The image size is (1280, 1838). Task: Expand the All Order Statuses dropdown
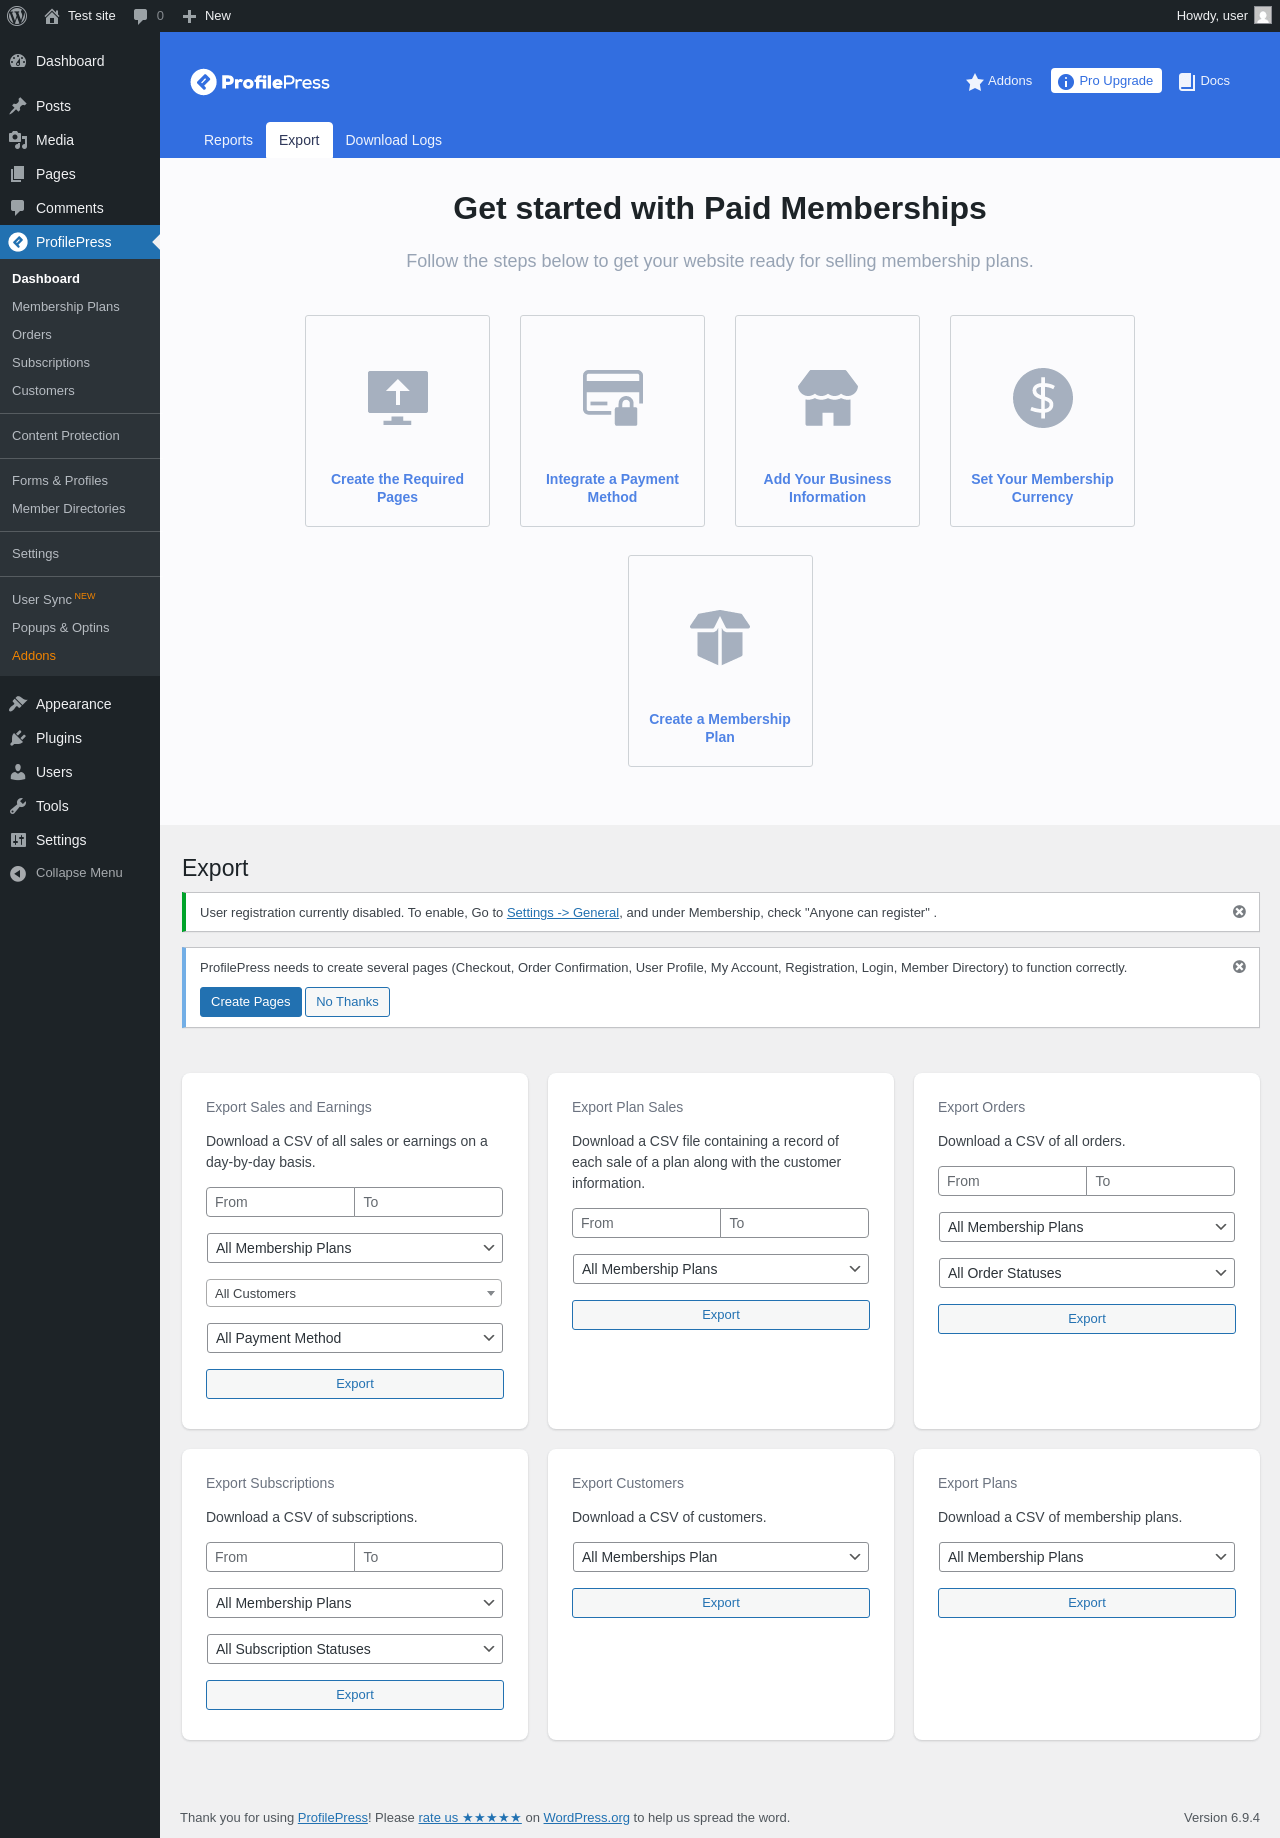coord(1086,1273)
